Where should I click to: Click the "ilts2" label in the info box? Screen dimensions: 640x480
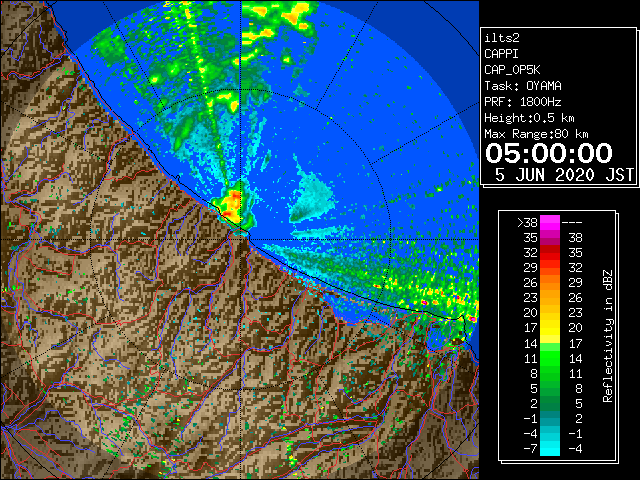click(502, 38)
